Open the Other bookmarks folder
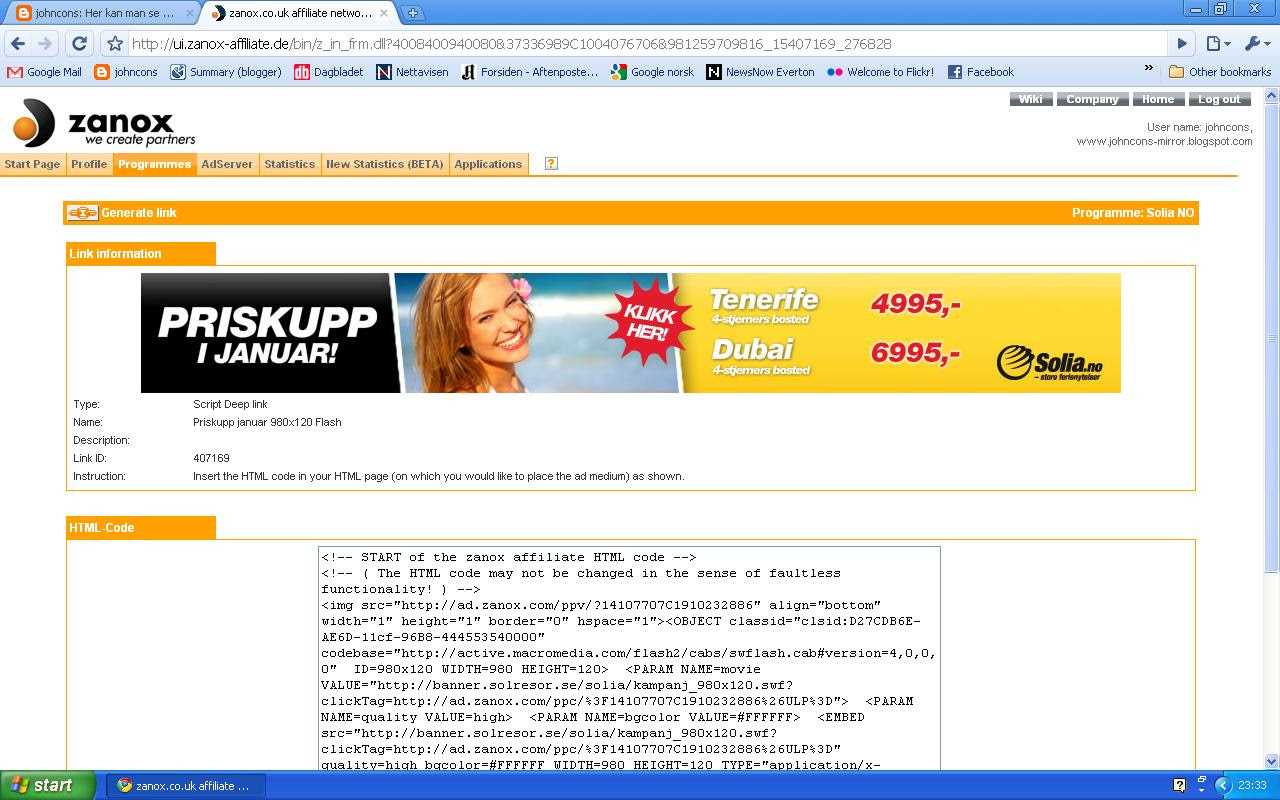1280x800 pixels. (1220, 72)
